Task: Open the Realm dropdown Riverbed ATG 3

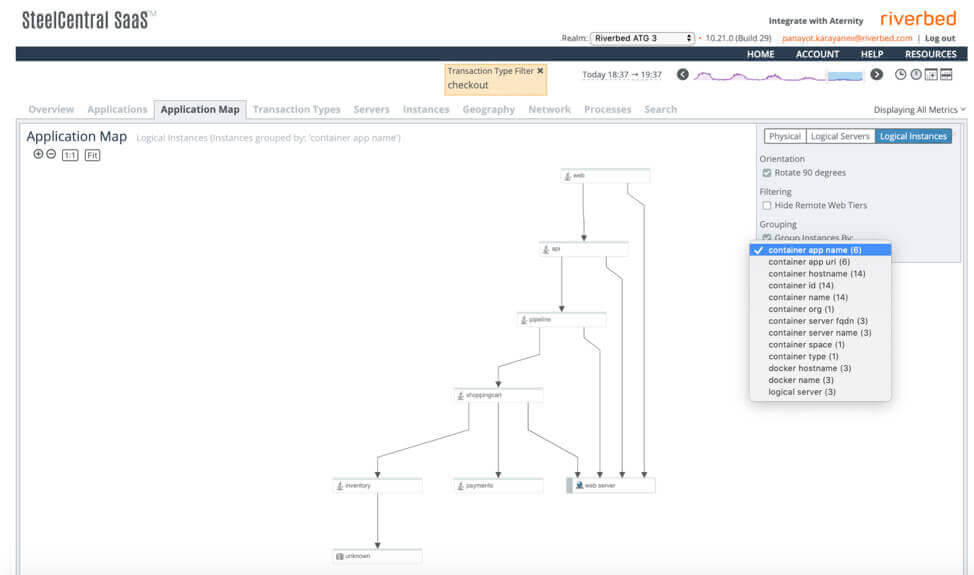Action: tap(642, 38)
